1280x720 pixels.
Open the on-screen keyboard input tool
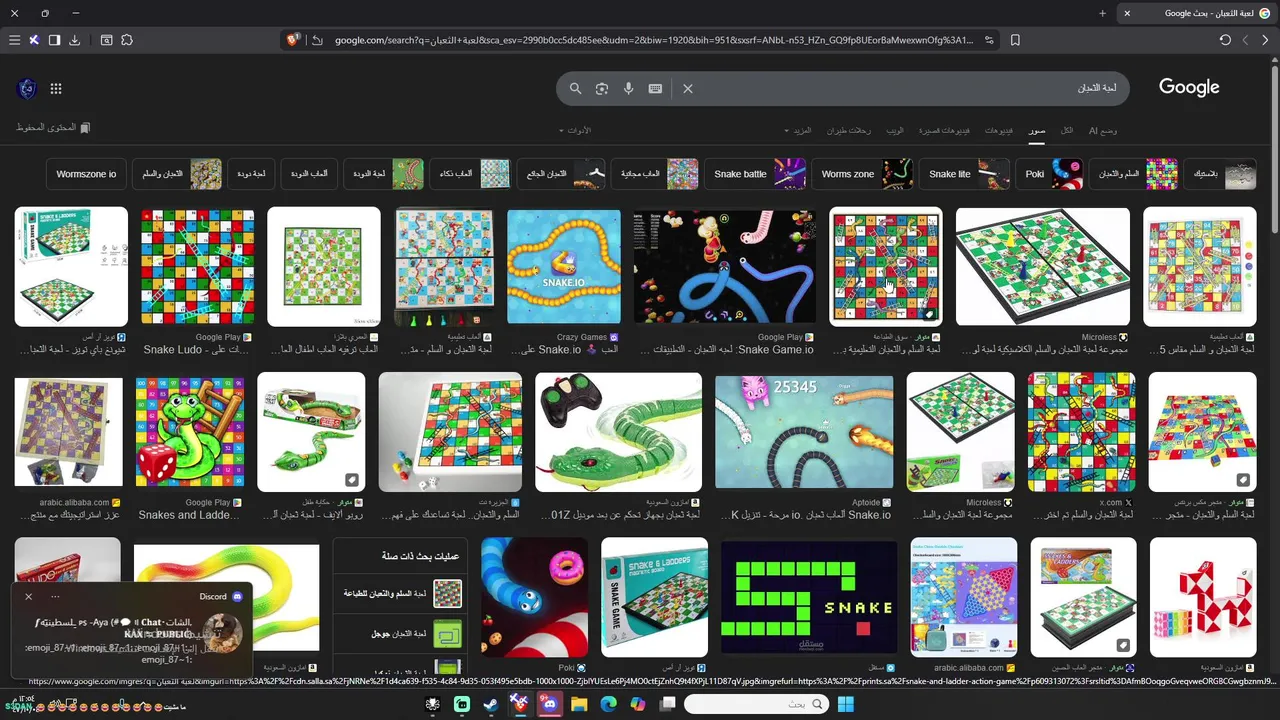click(655, 88)
